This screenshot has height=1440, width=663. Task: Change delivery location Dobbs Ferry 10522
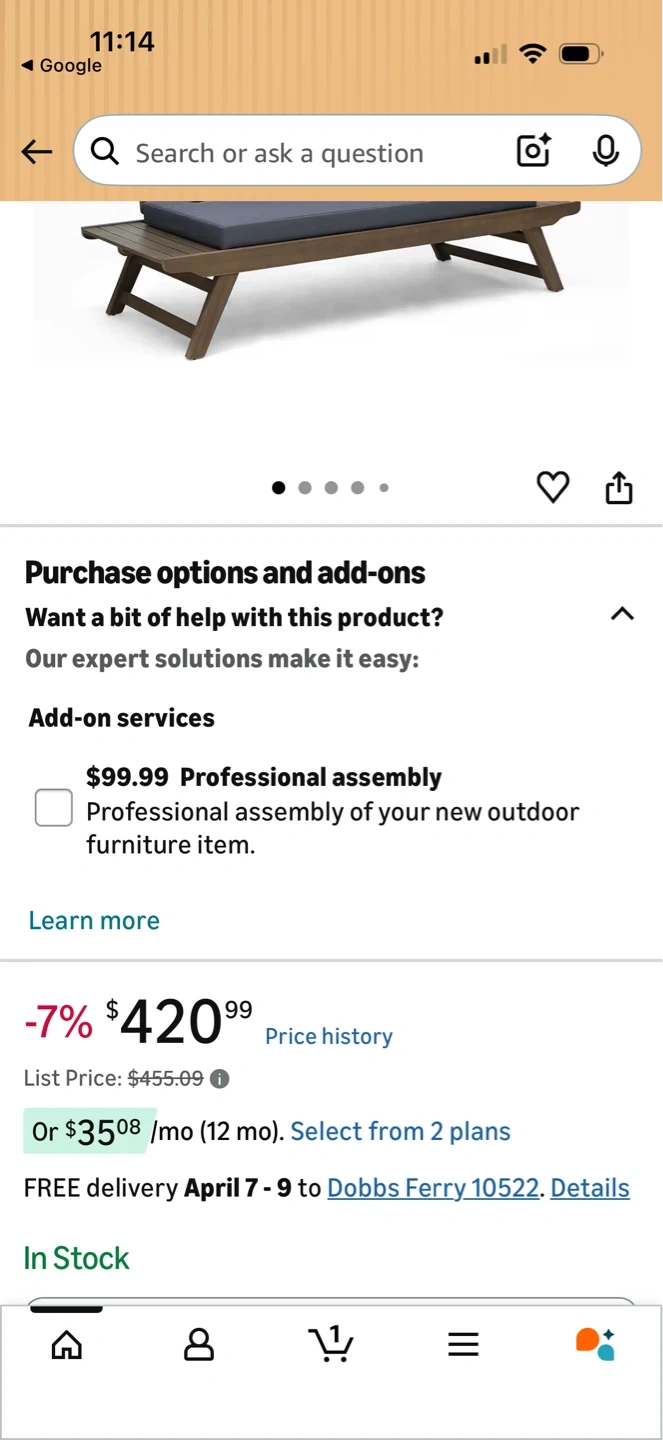click(433, 1188)
